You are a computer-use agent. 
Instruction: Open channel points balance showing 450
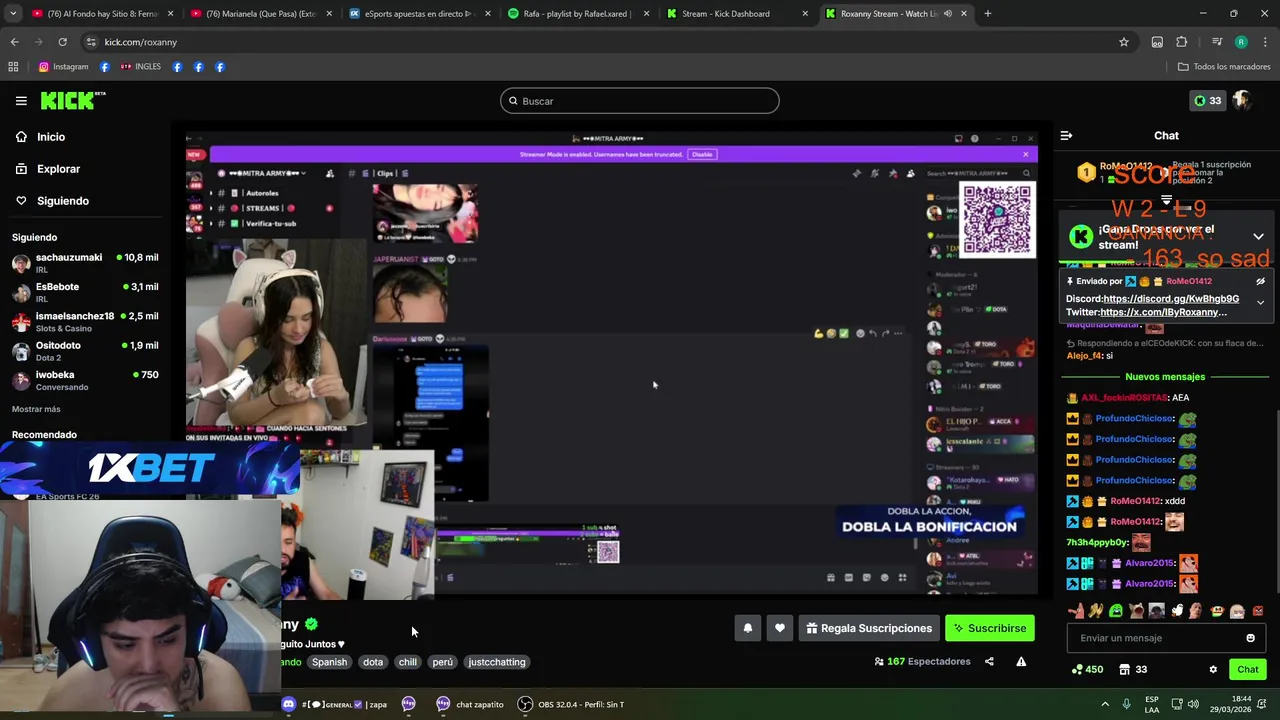pyautogui.click(x=1087, y=669)
